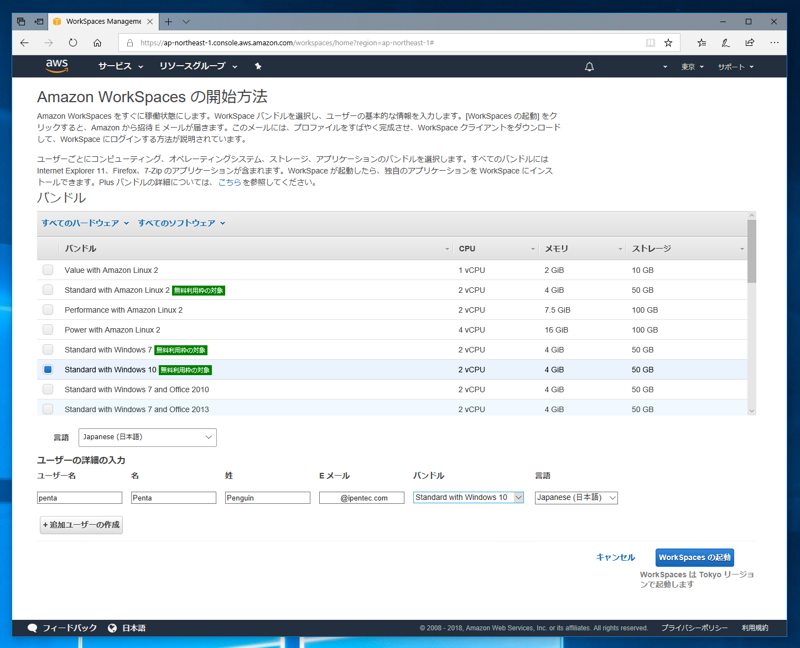Check the Value with Amazon Linux 2 bundle
This screenshot has height=648, width=800.
point(48,270)
